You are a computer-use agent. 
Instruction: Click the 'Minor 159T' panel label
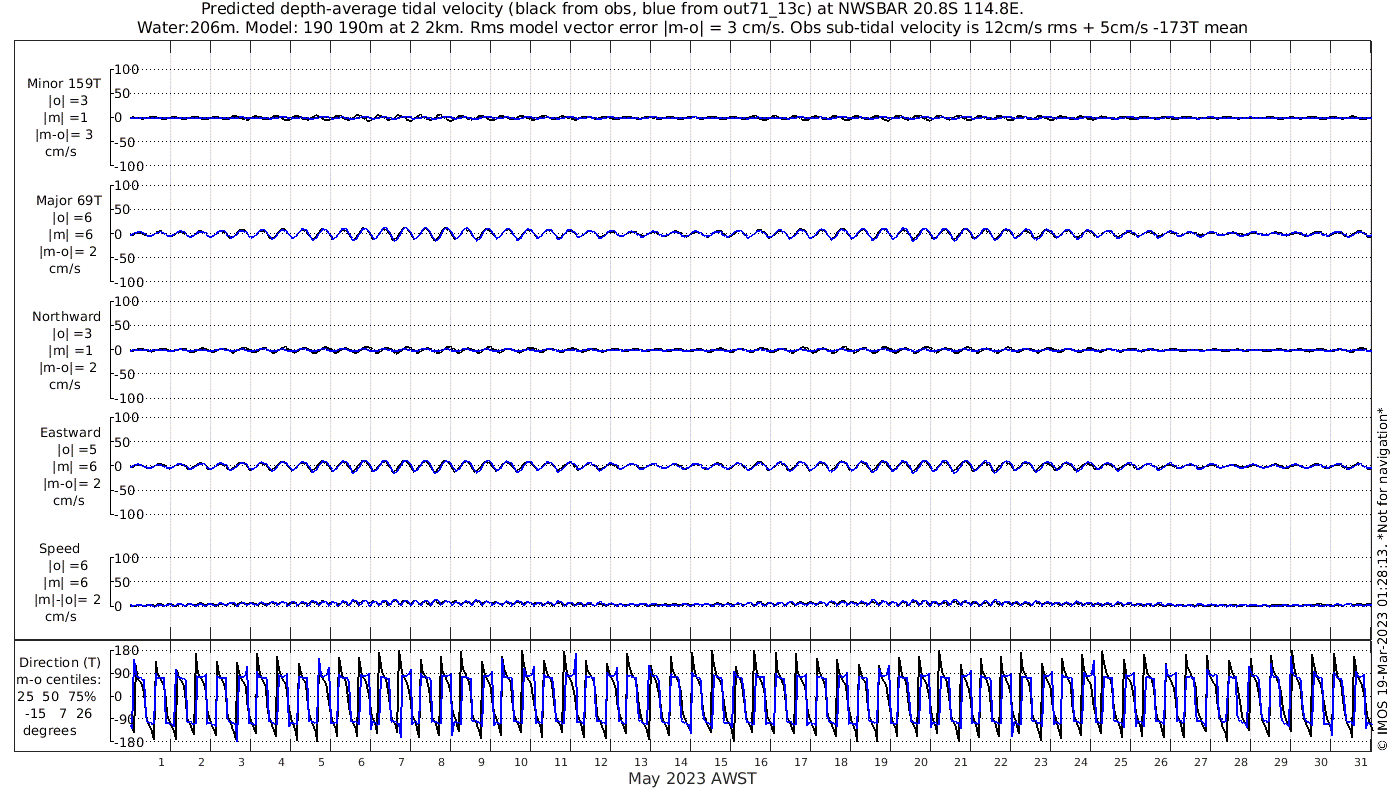64,84
